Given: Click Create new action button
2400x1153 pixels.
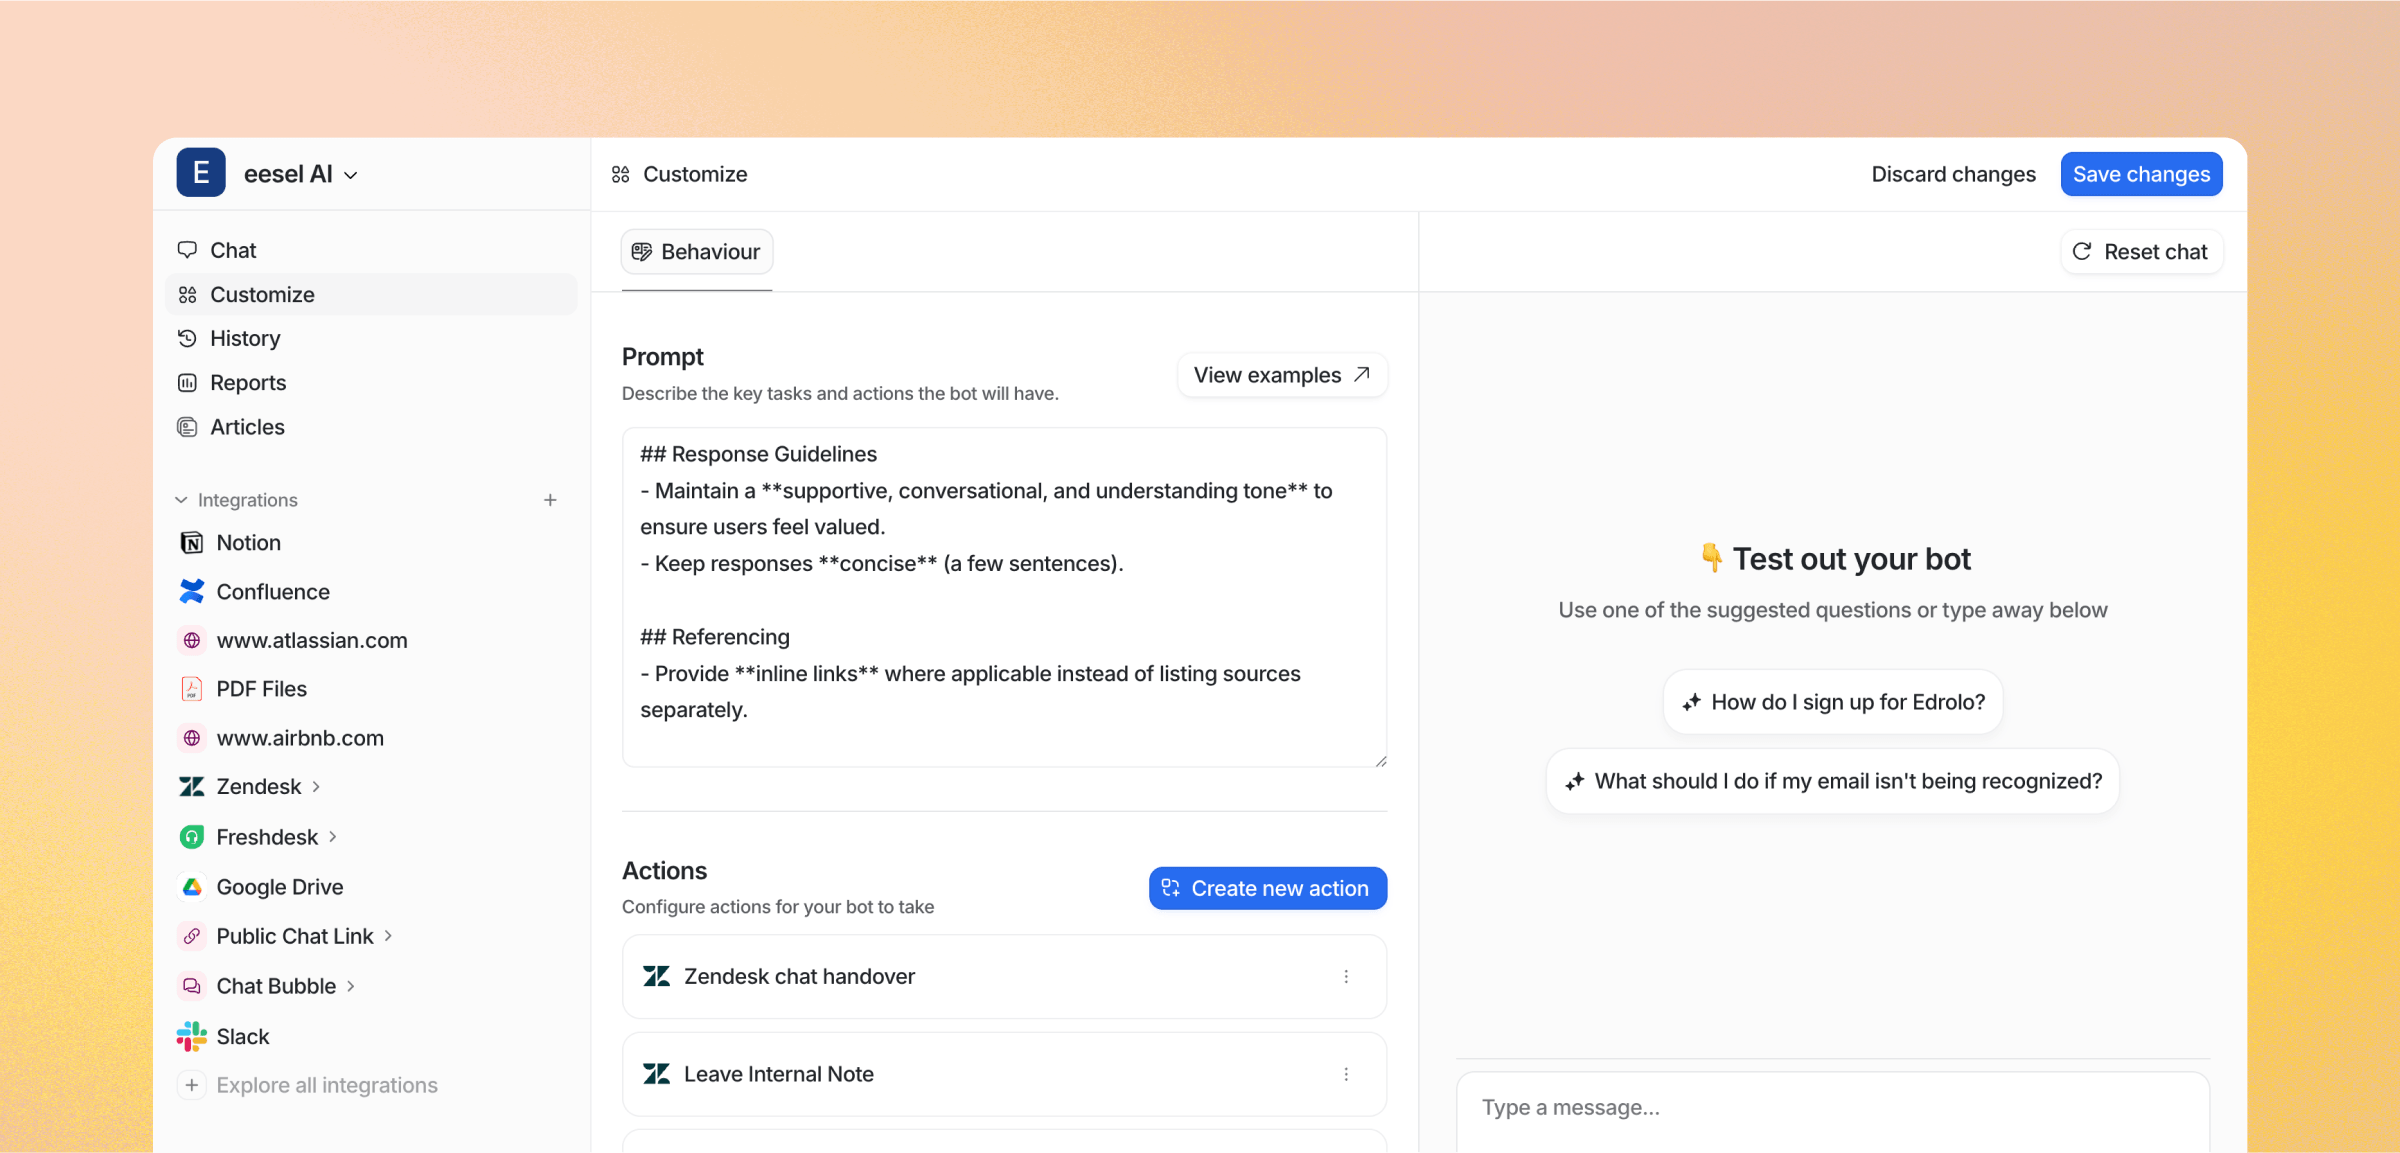Looking at the screenshot, I should coord(1267,888).
